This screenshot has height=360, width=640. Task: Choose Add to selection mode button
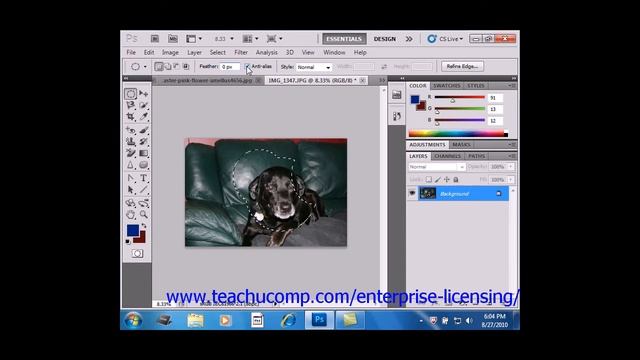coord(168,66)
